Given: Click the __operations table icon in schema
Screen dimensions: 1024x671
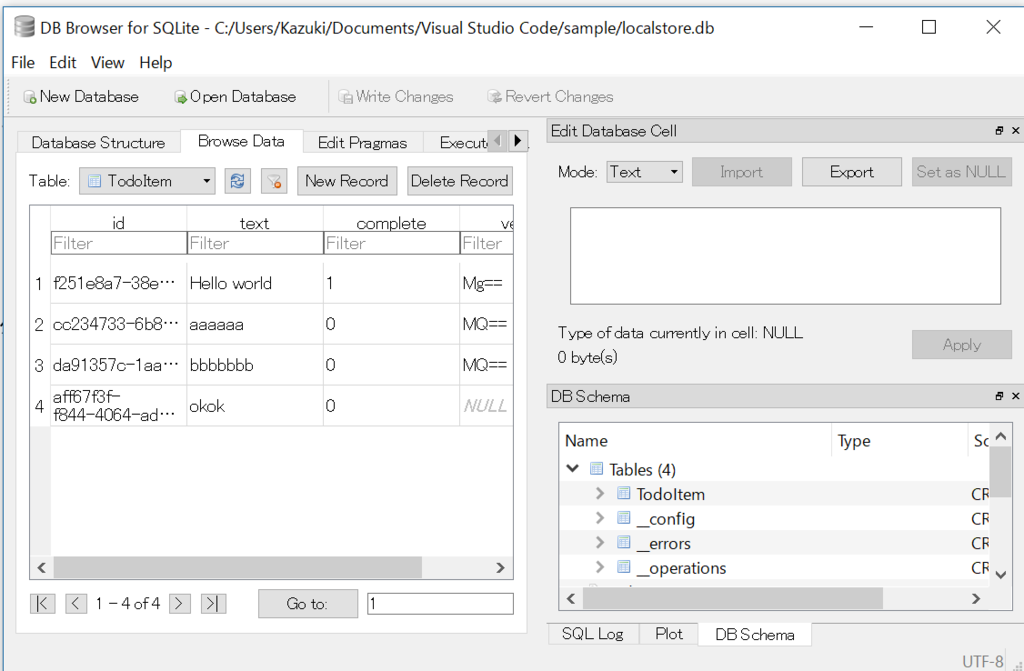Looking at the screenshot, I should click(624, 567).
